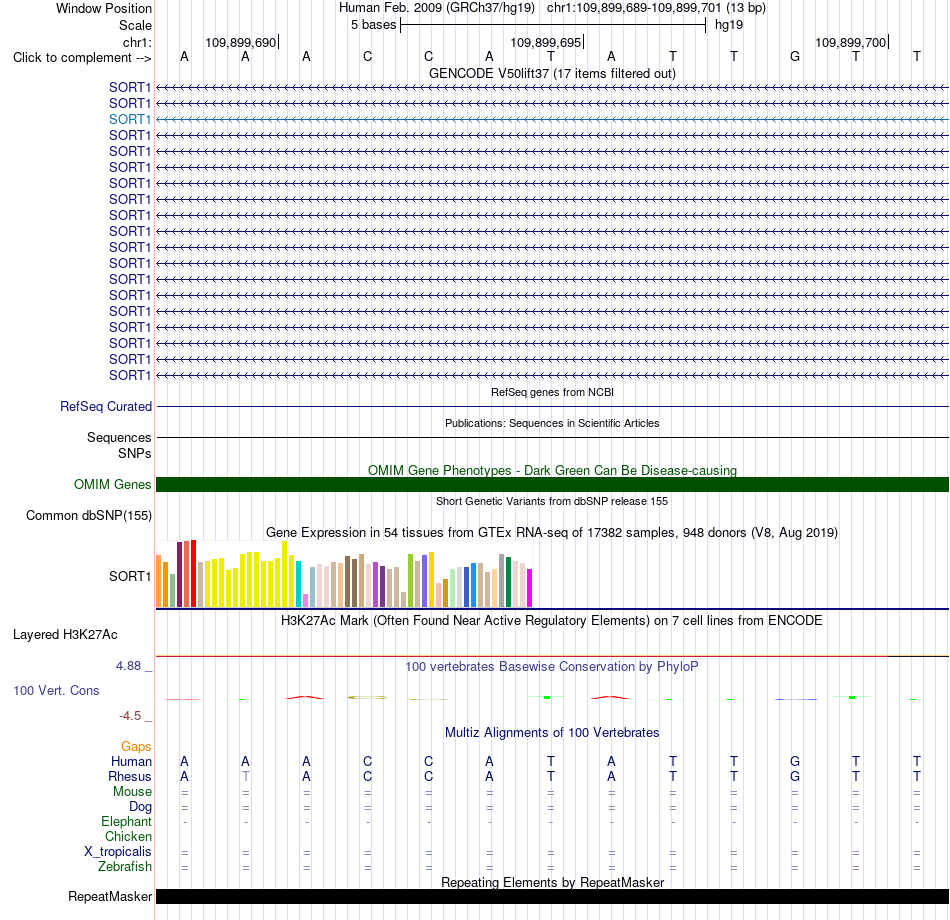Click the cyan bar in GTEx chart
The height and width of the screenshot is (920, 950).
[x=299, y=584]
